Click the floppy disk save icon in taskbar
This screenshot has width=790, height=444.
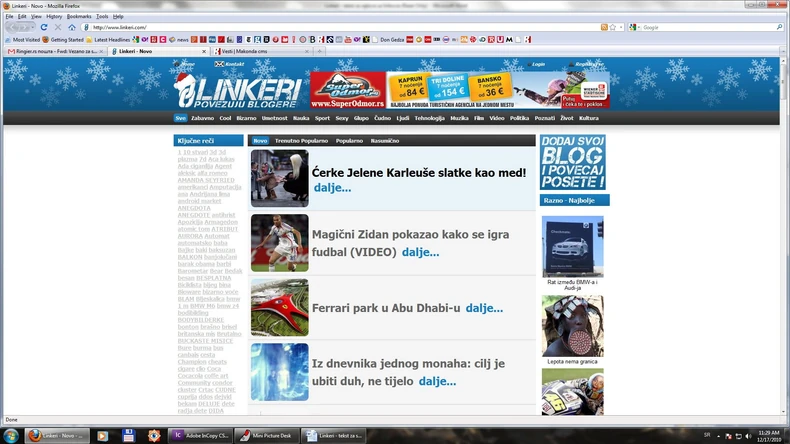128,435
